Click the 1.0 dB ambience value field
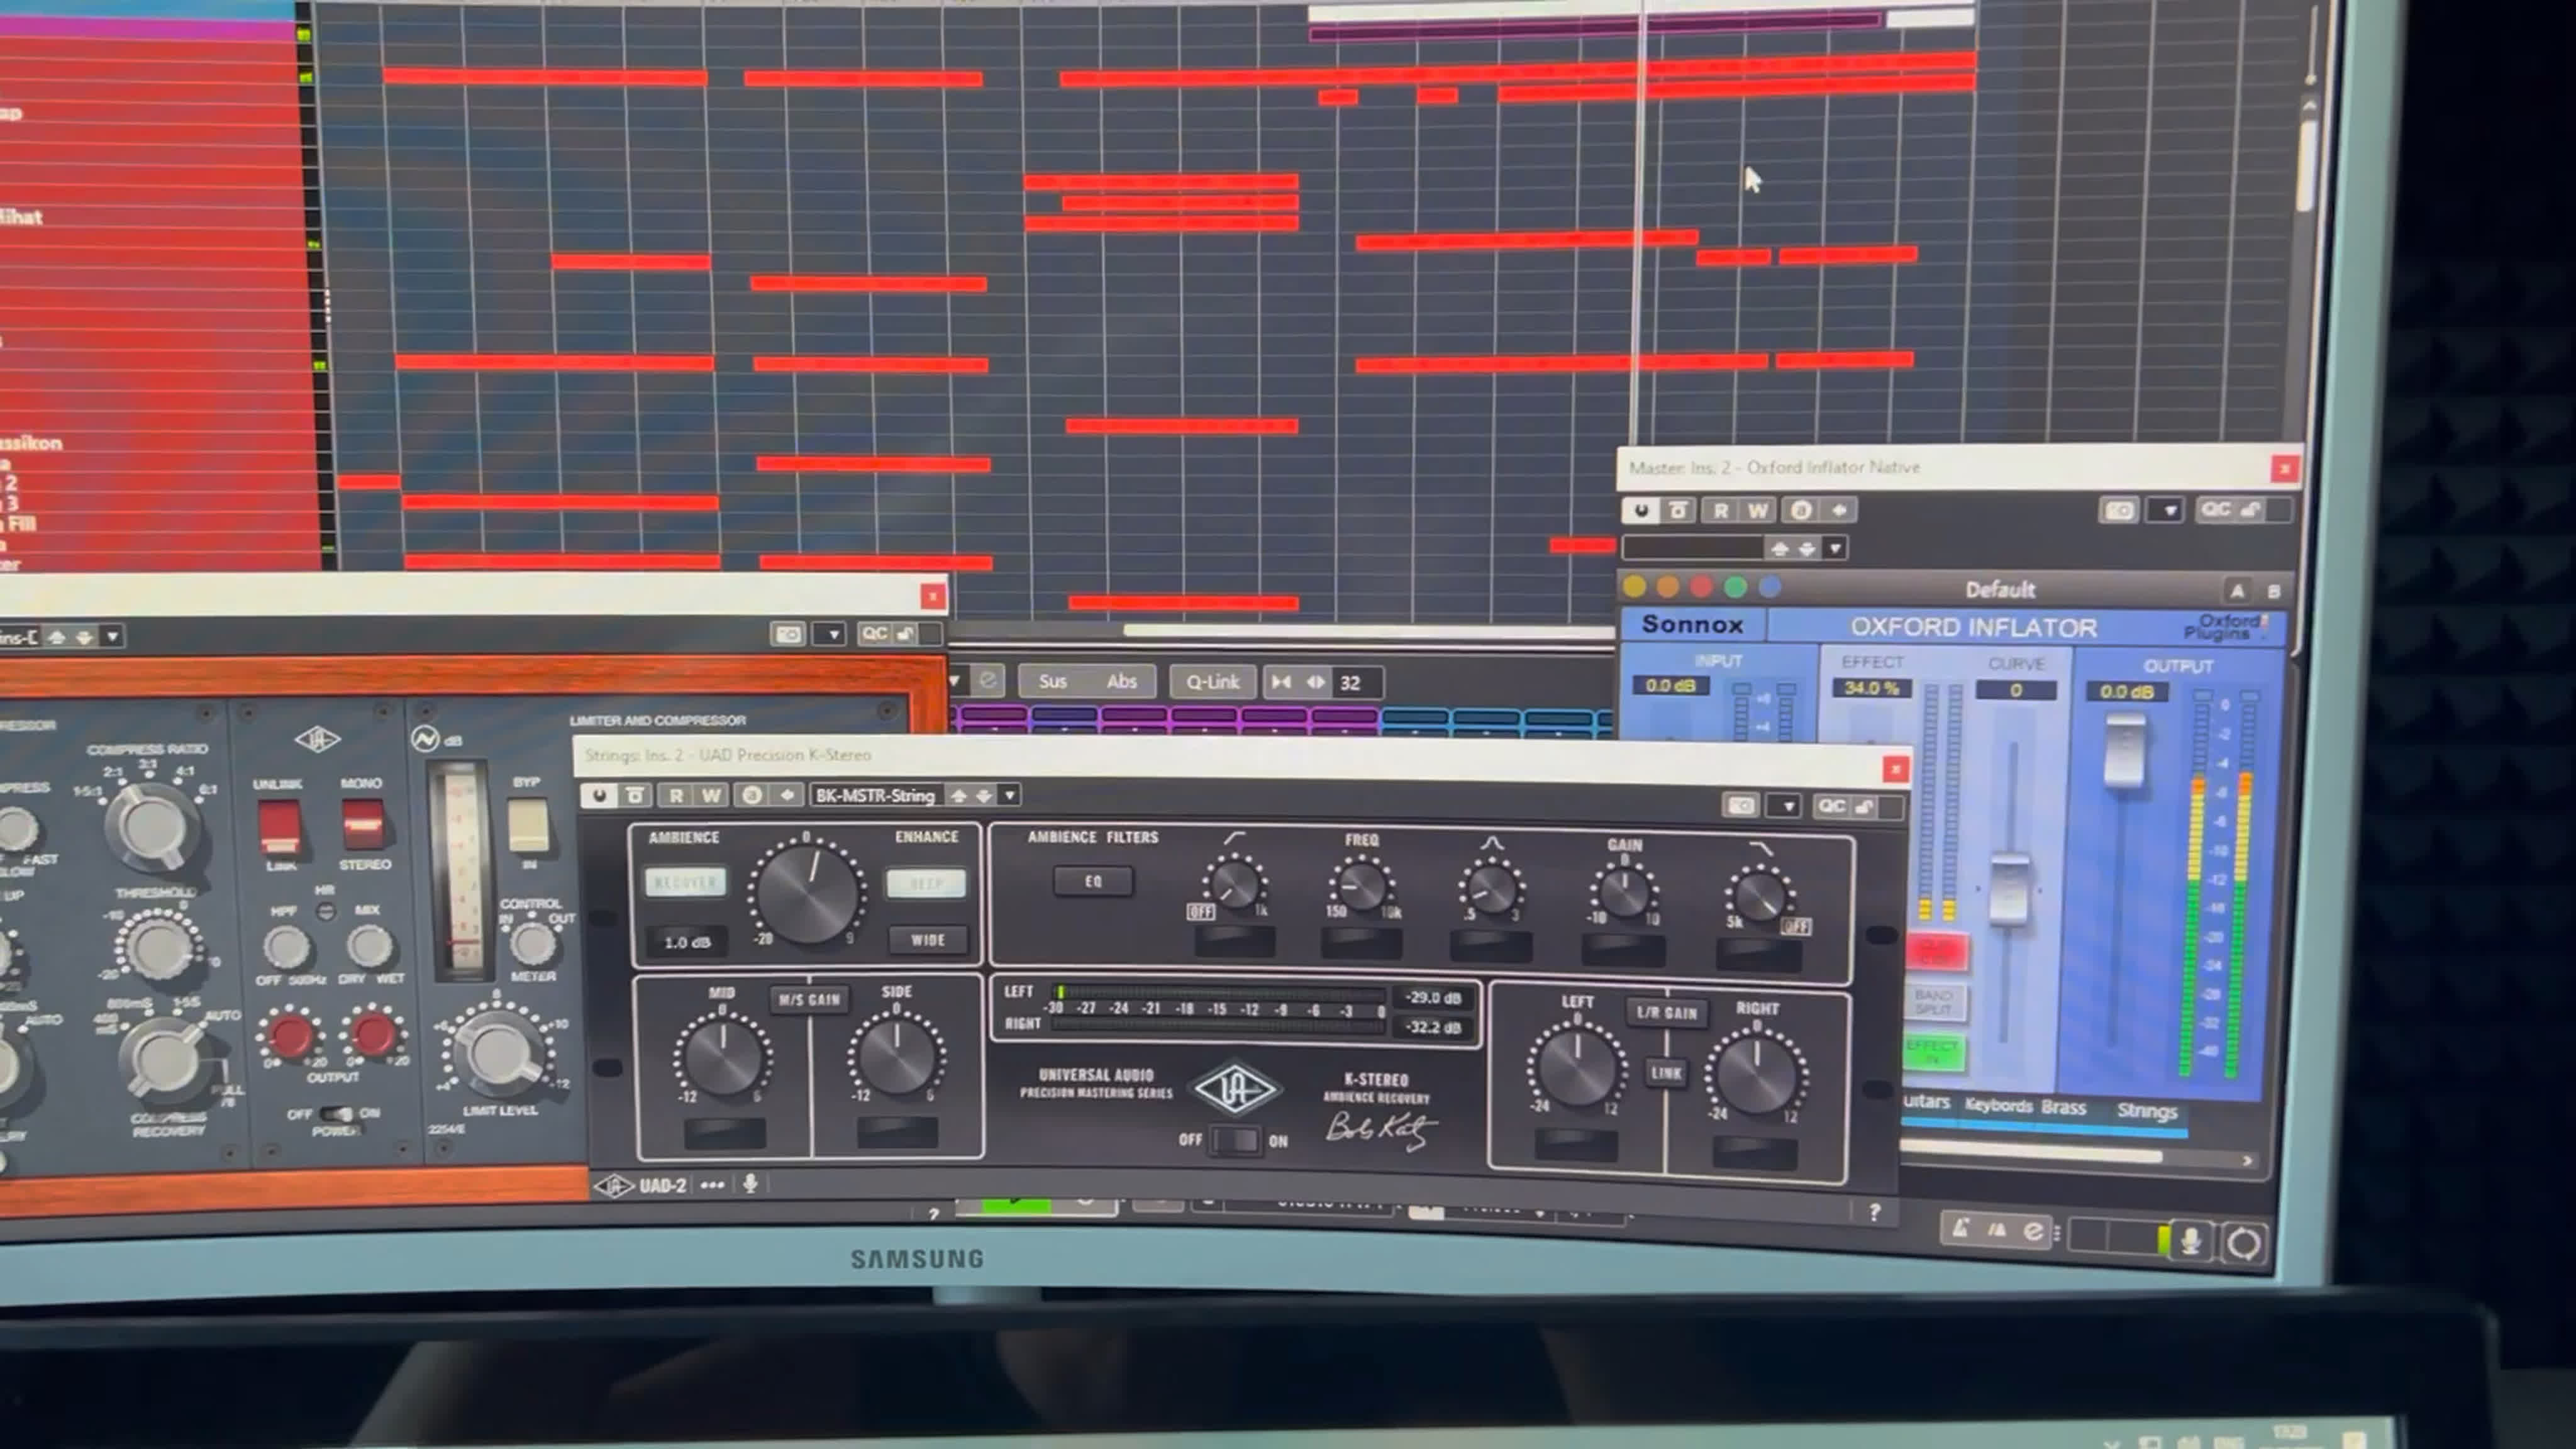The height and width of the screenshot is (1449, 2576). tap(687, 942)
